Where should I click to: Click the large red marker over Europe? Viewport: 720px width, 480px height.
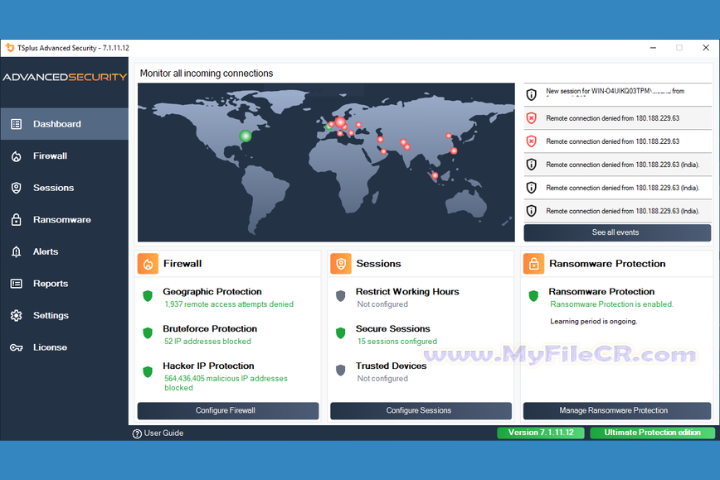(340, 122)
